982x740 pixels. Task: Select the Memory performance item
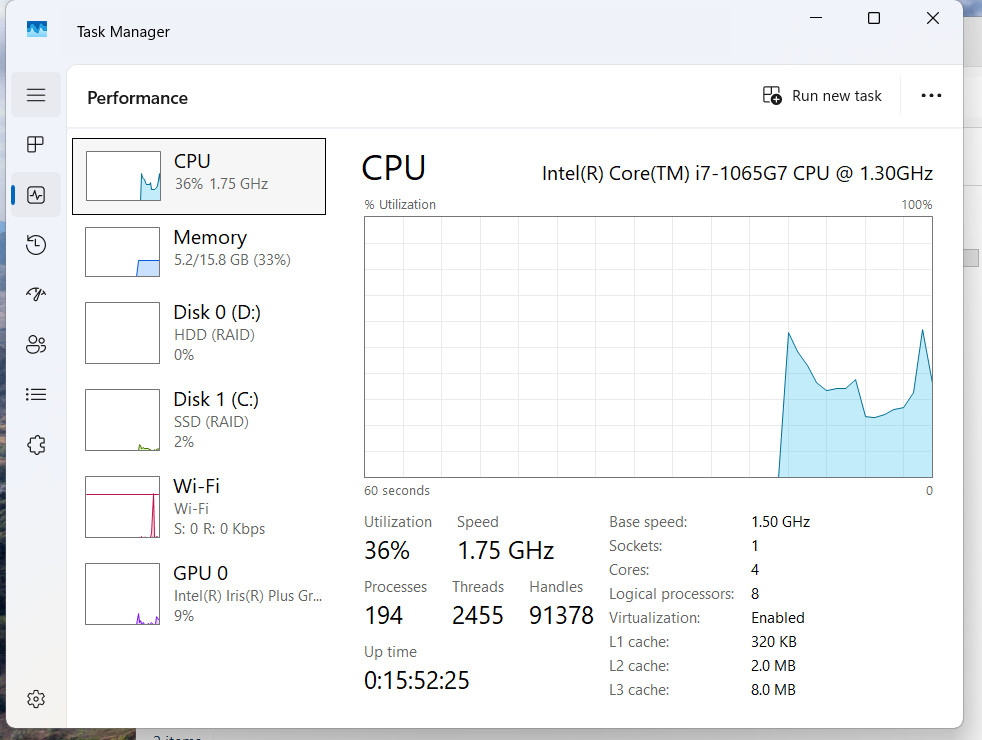point(199,252)
